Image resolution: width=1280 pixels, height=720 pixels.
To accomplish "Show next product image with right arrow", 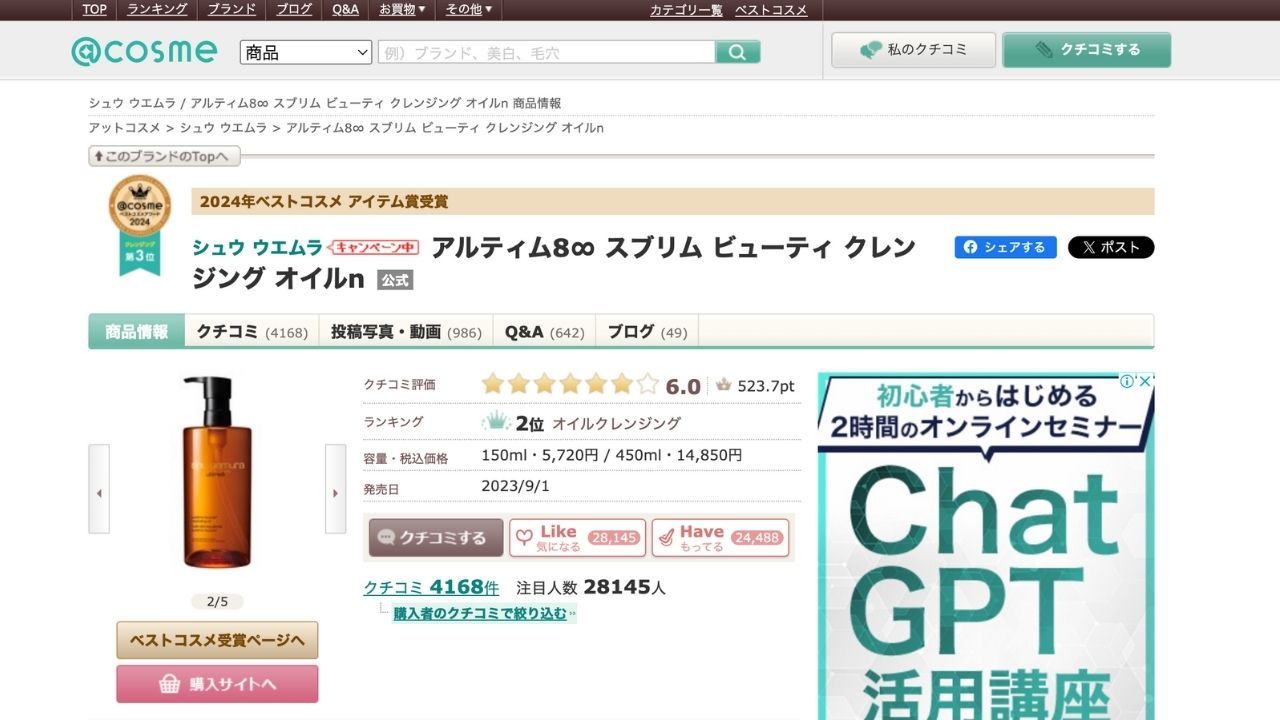I will [336, 489].
